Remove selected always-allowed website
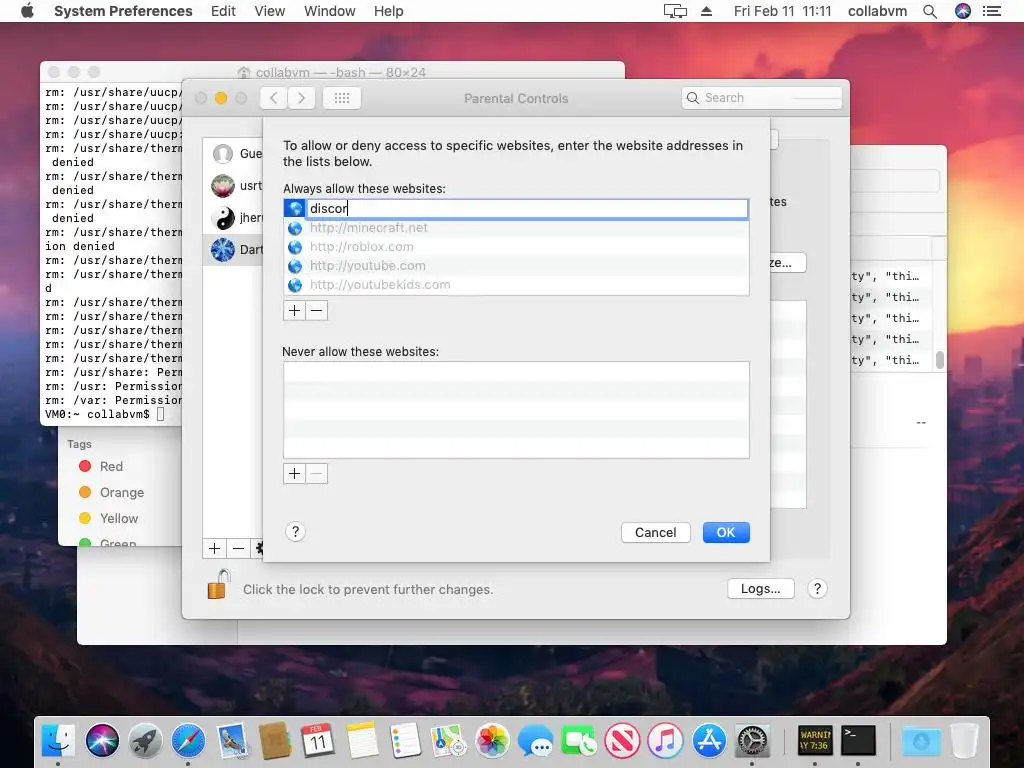The height and width of the screenshot is (768, 1024). 317,311
